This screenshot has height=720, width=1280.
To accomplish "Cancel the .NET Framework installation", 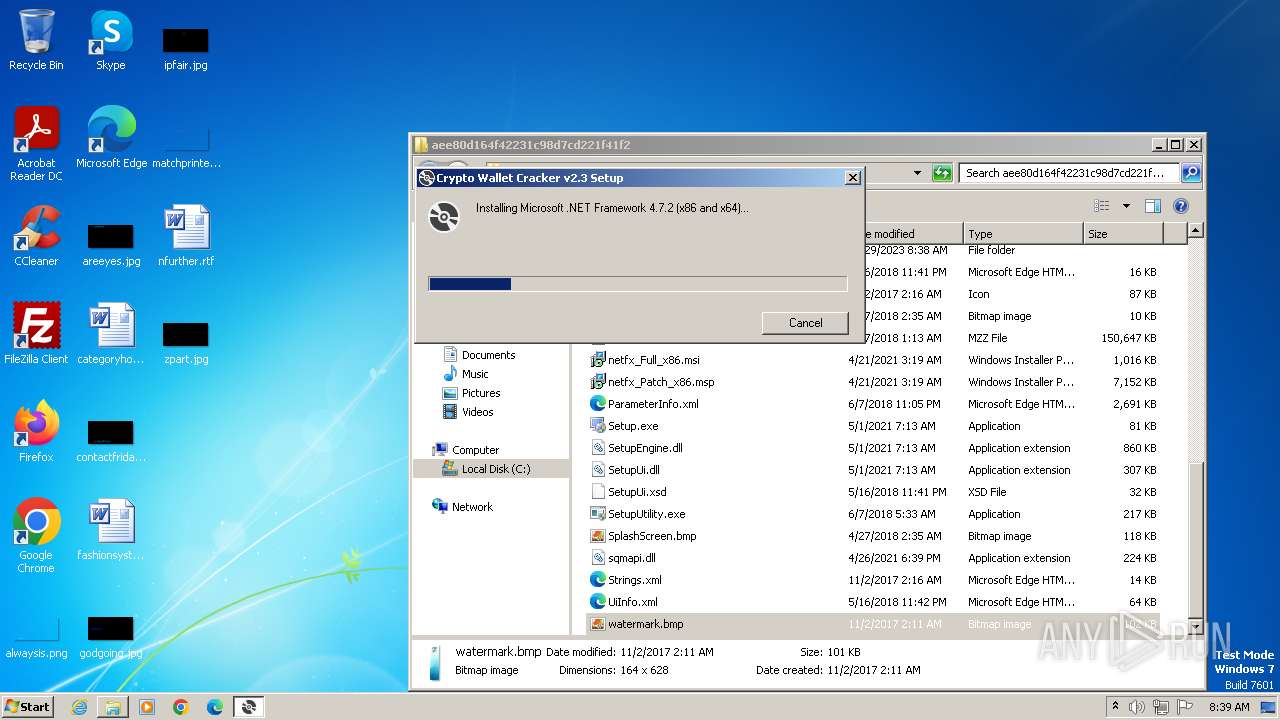I will (805, 323).
